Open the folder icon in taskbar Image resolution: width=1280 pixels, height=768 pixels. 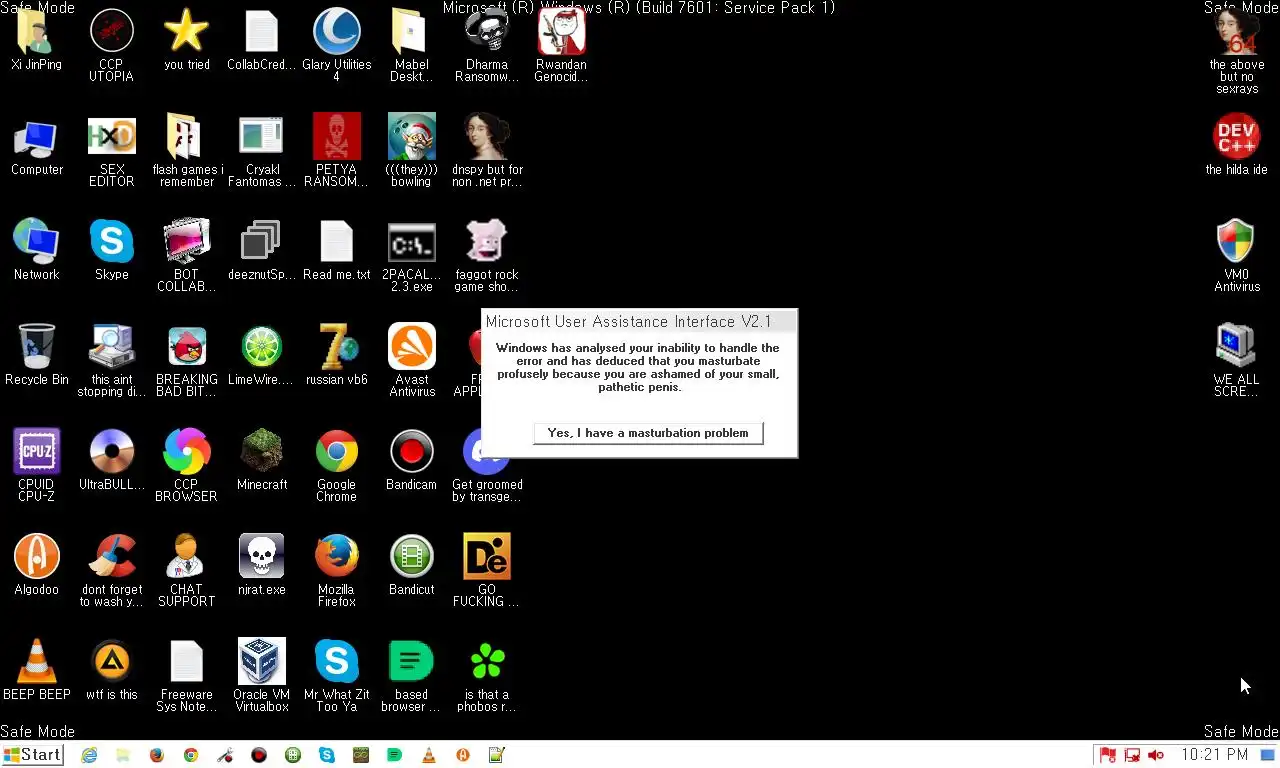point(123,755)
